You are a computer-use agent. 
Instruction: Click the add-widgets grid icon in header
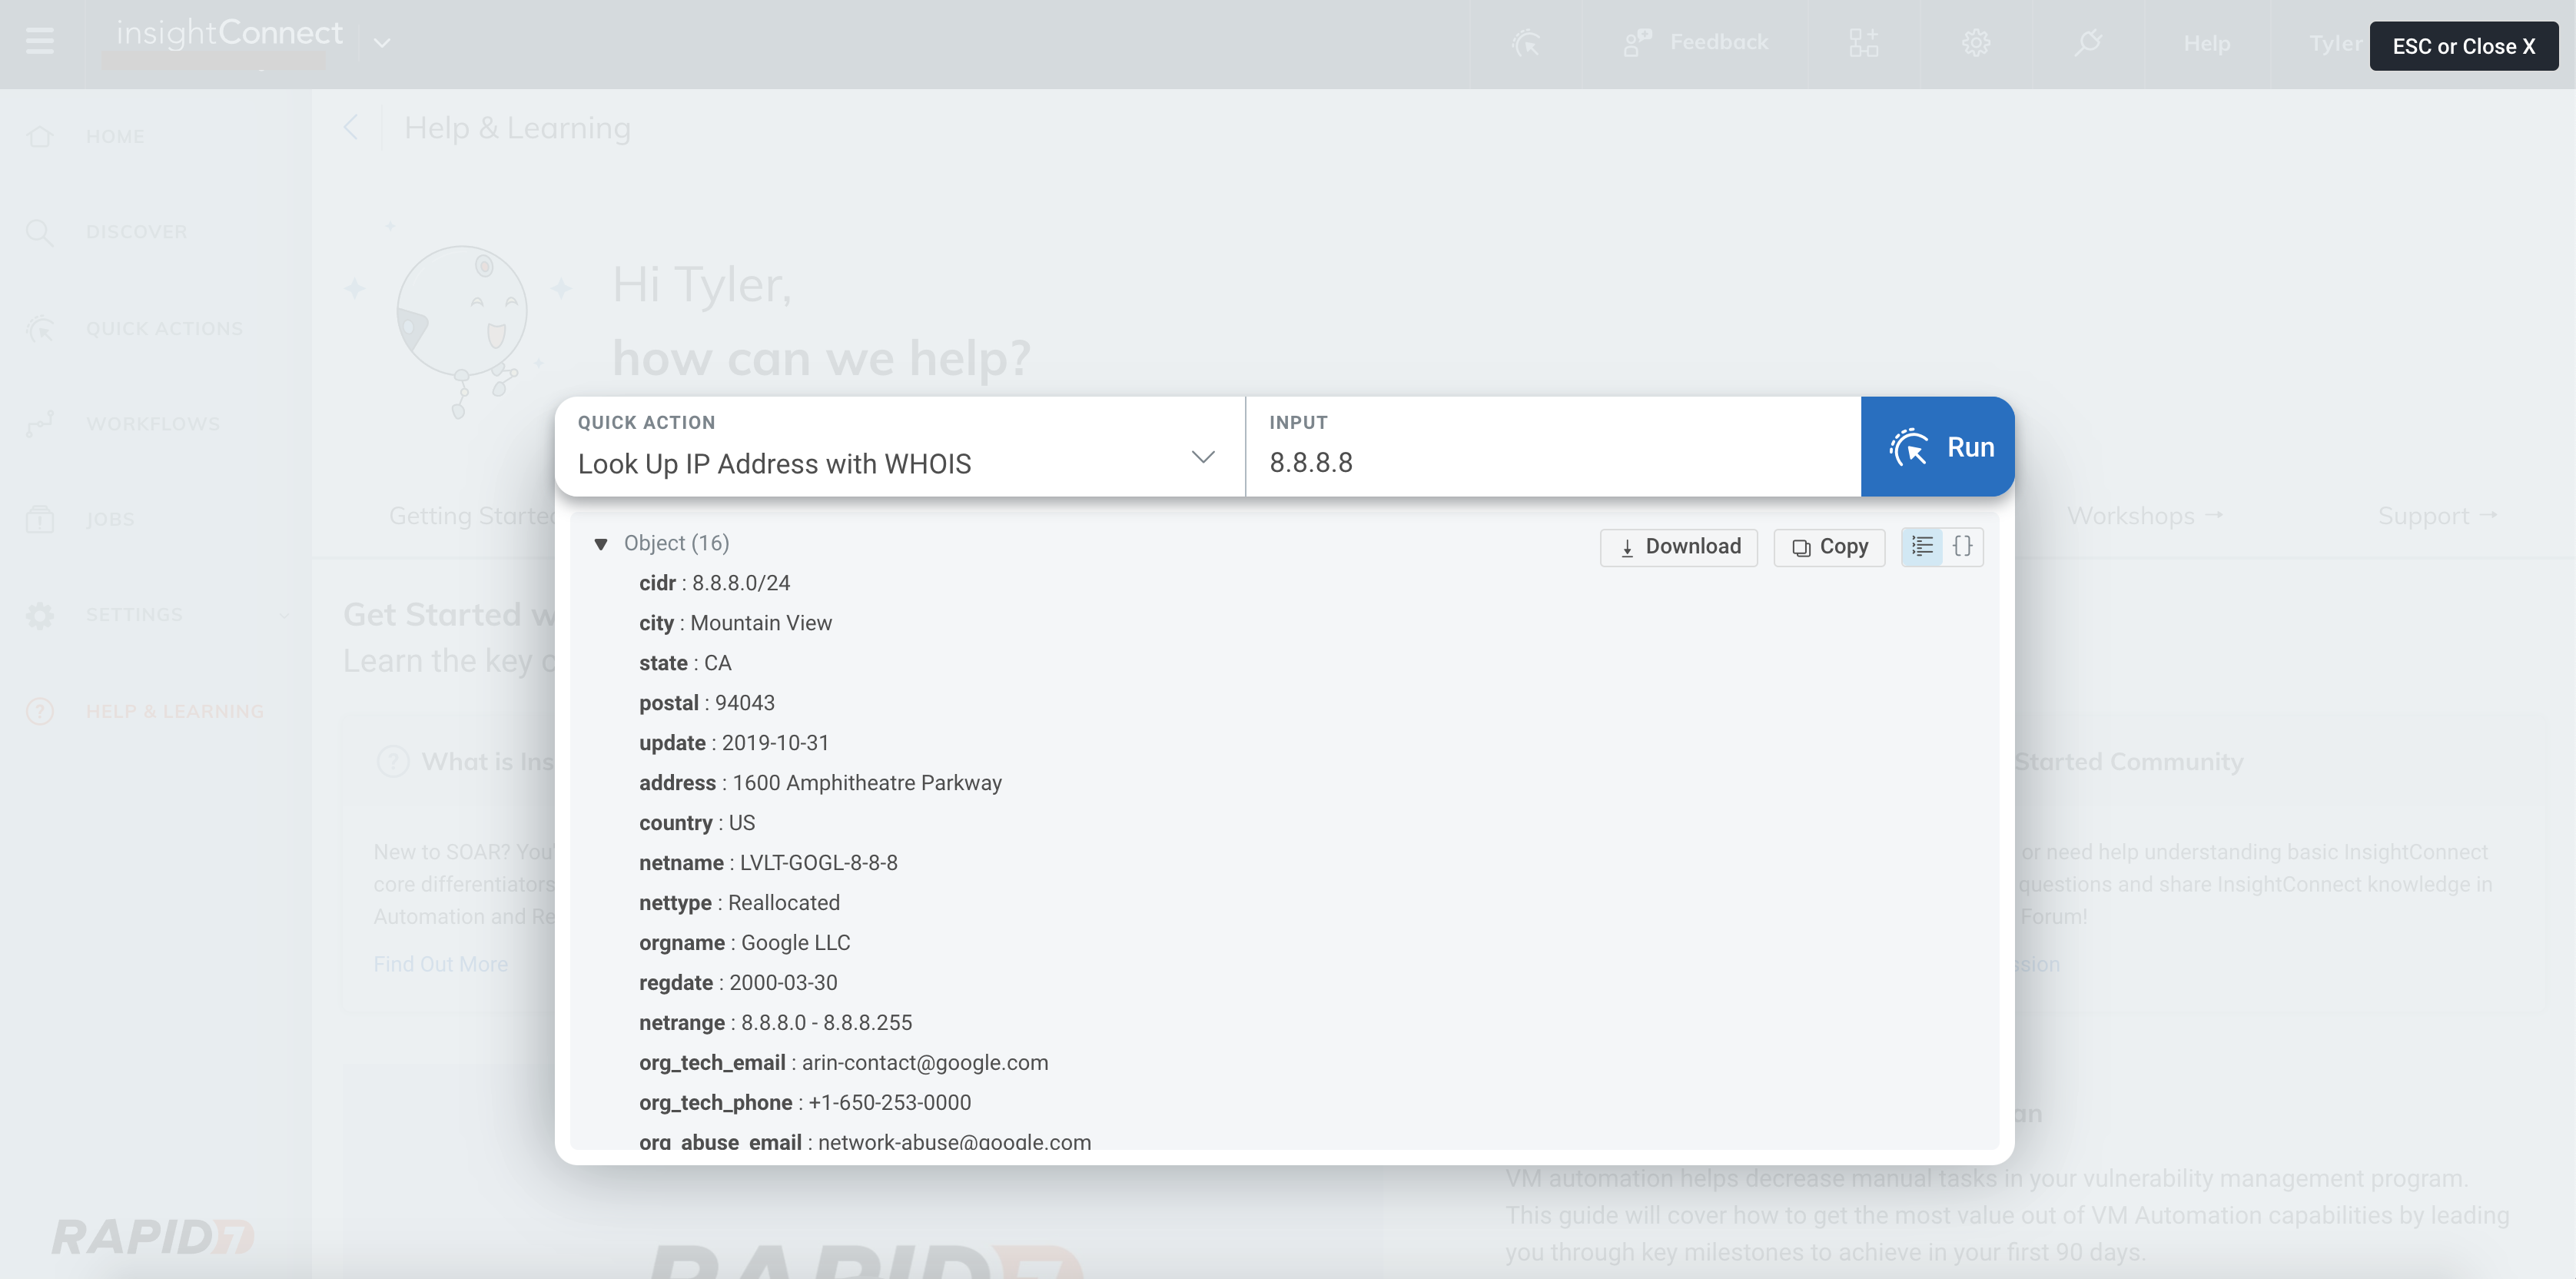tap(1863, 43)
